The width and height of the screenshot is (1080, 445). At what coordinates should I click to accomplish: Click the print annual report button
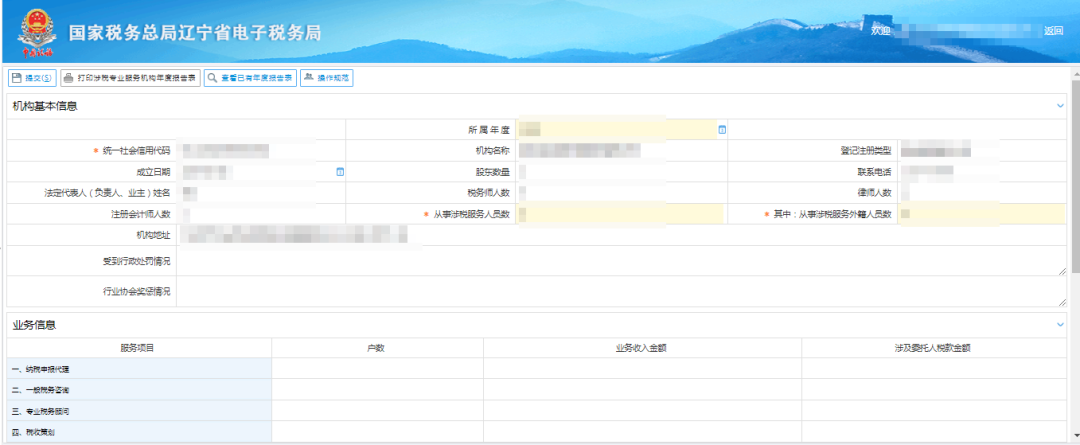130,78
